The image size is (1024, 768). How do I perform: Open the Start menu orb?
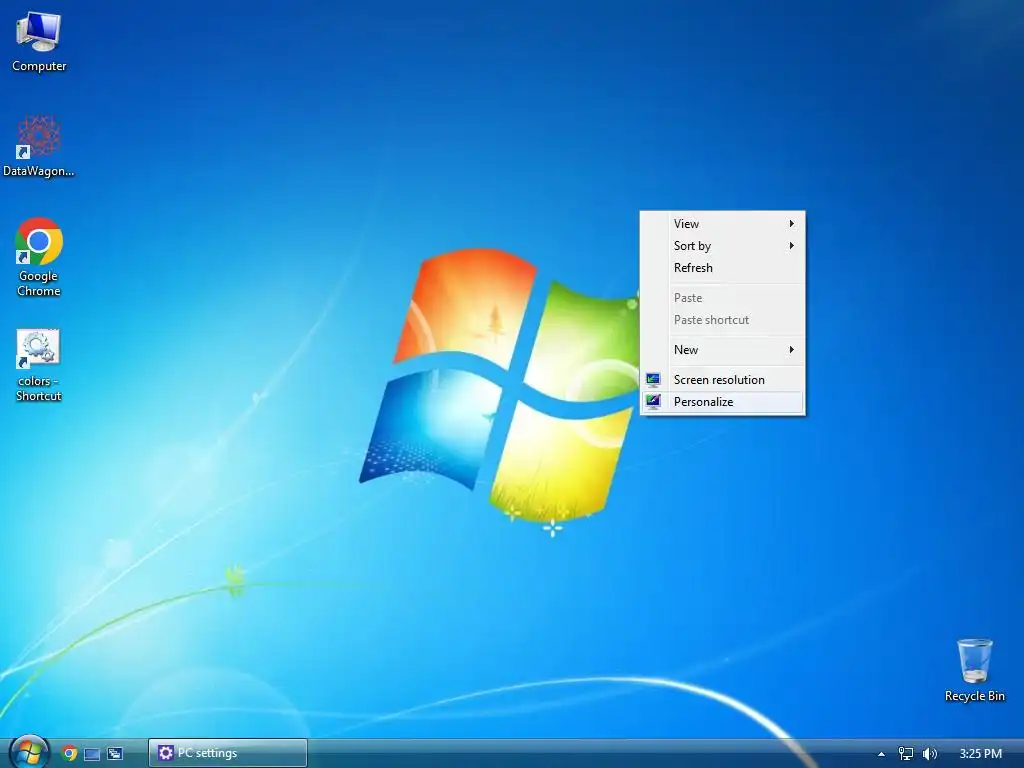(x=29, y=752)
